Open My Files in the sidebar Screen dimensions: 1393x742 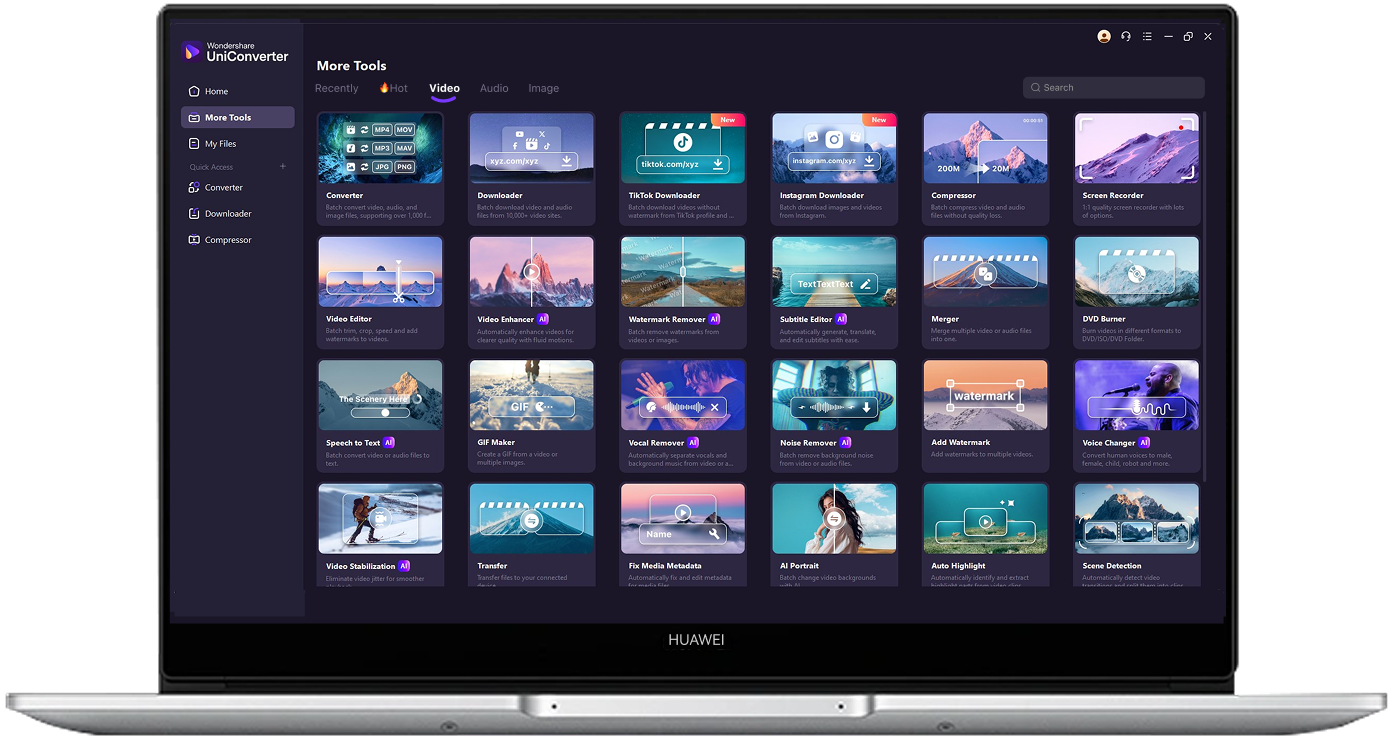point(238,143)
